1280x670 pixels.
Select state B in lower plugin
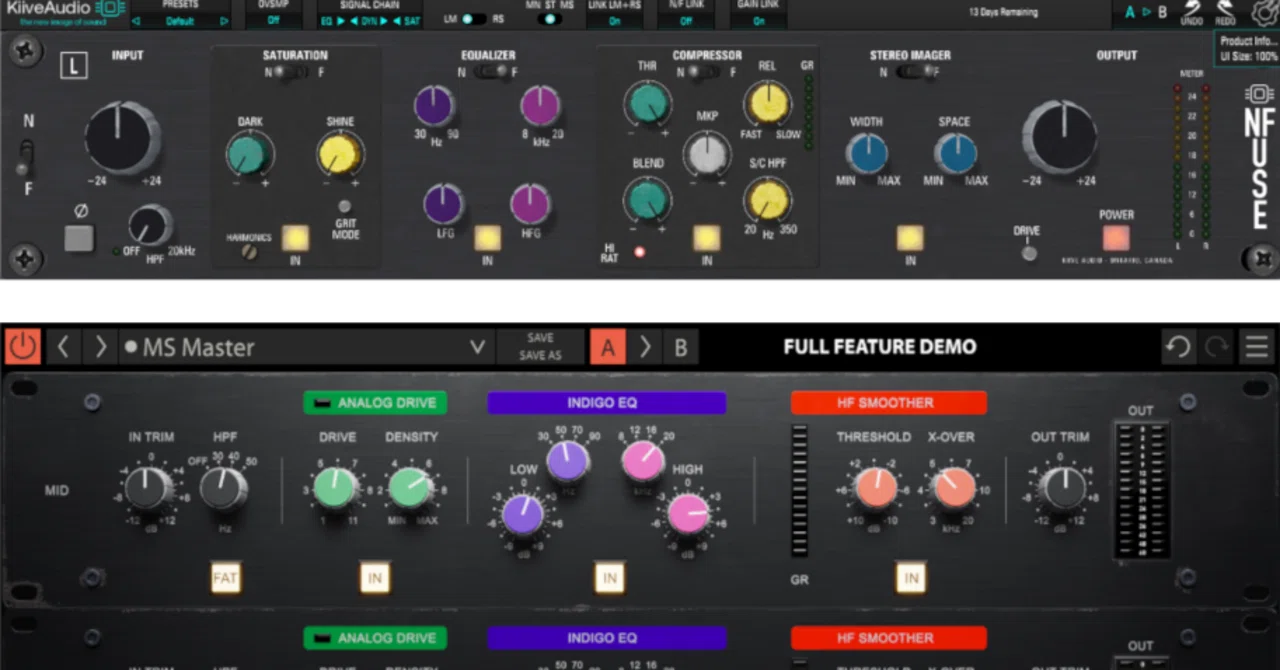tap(681, 347)
